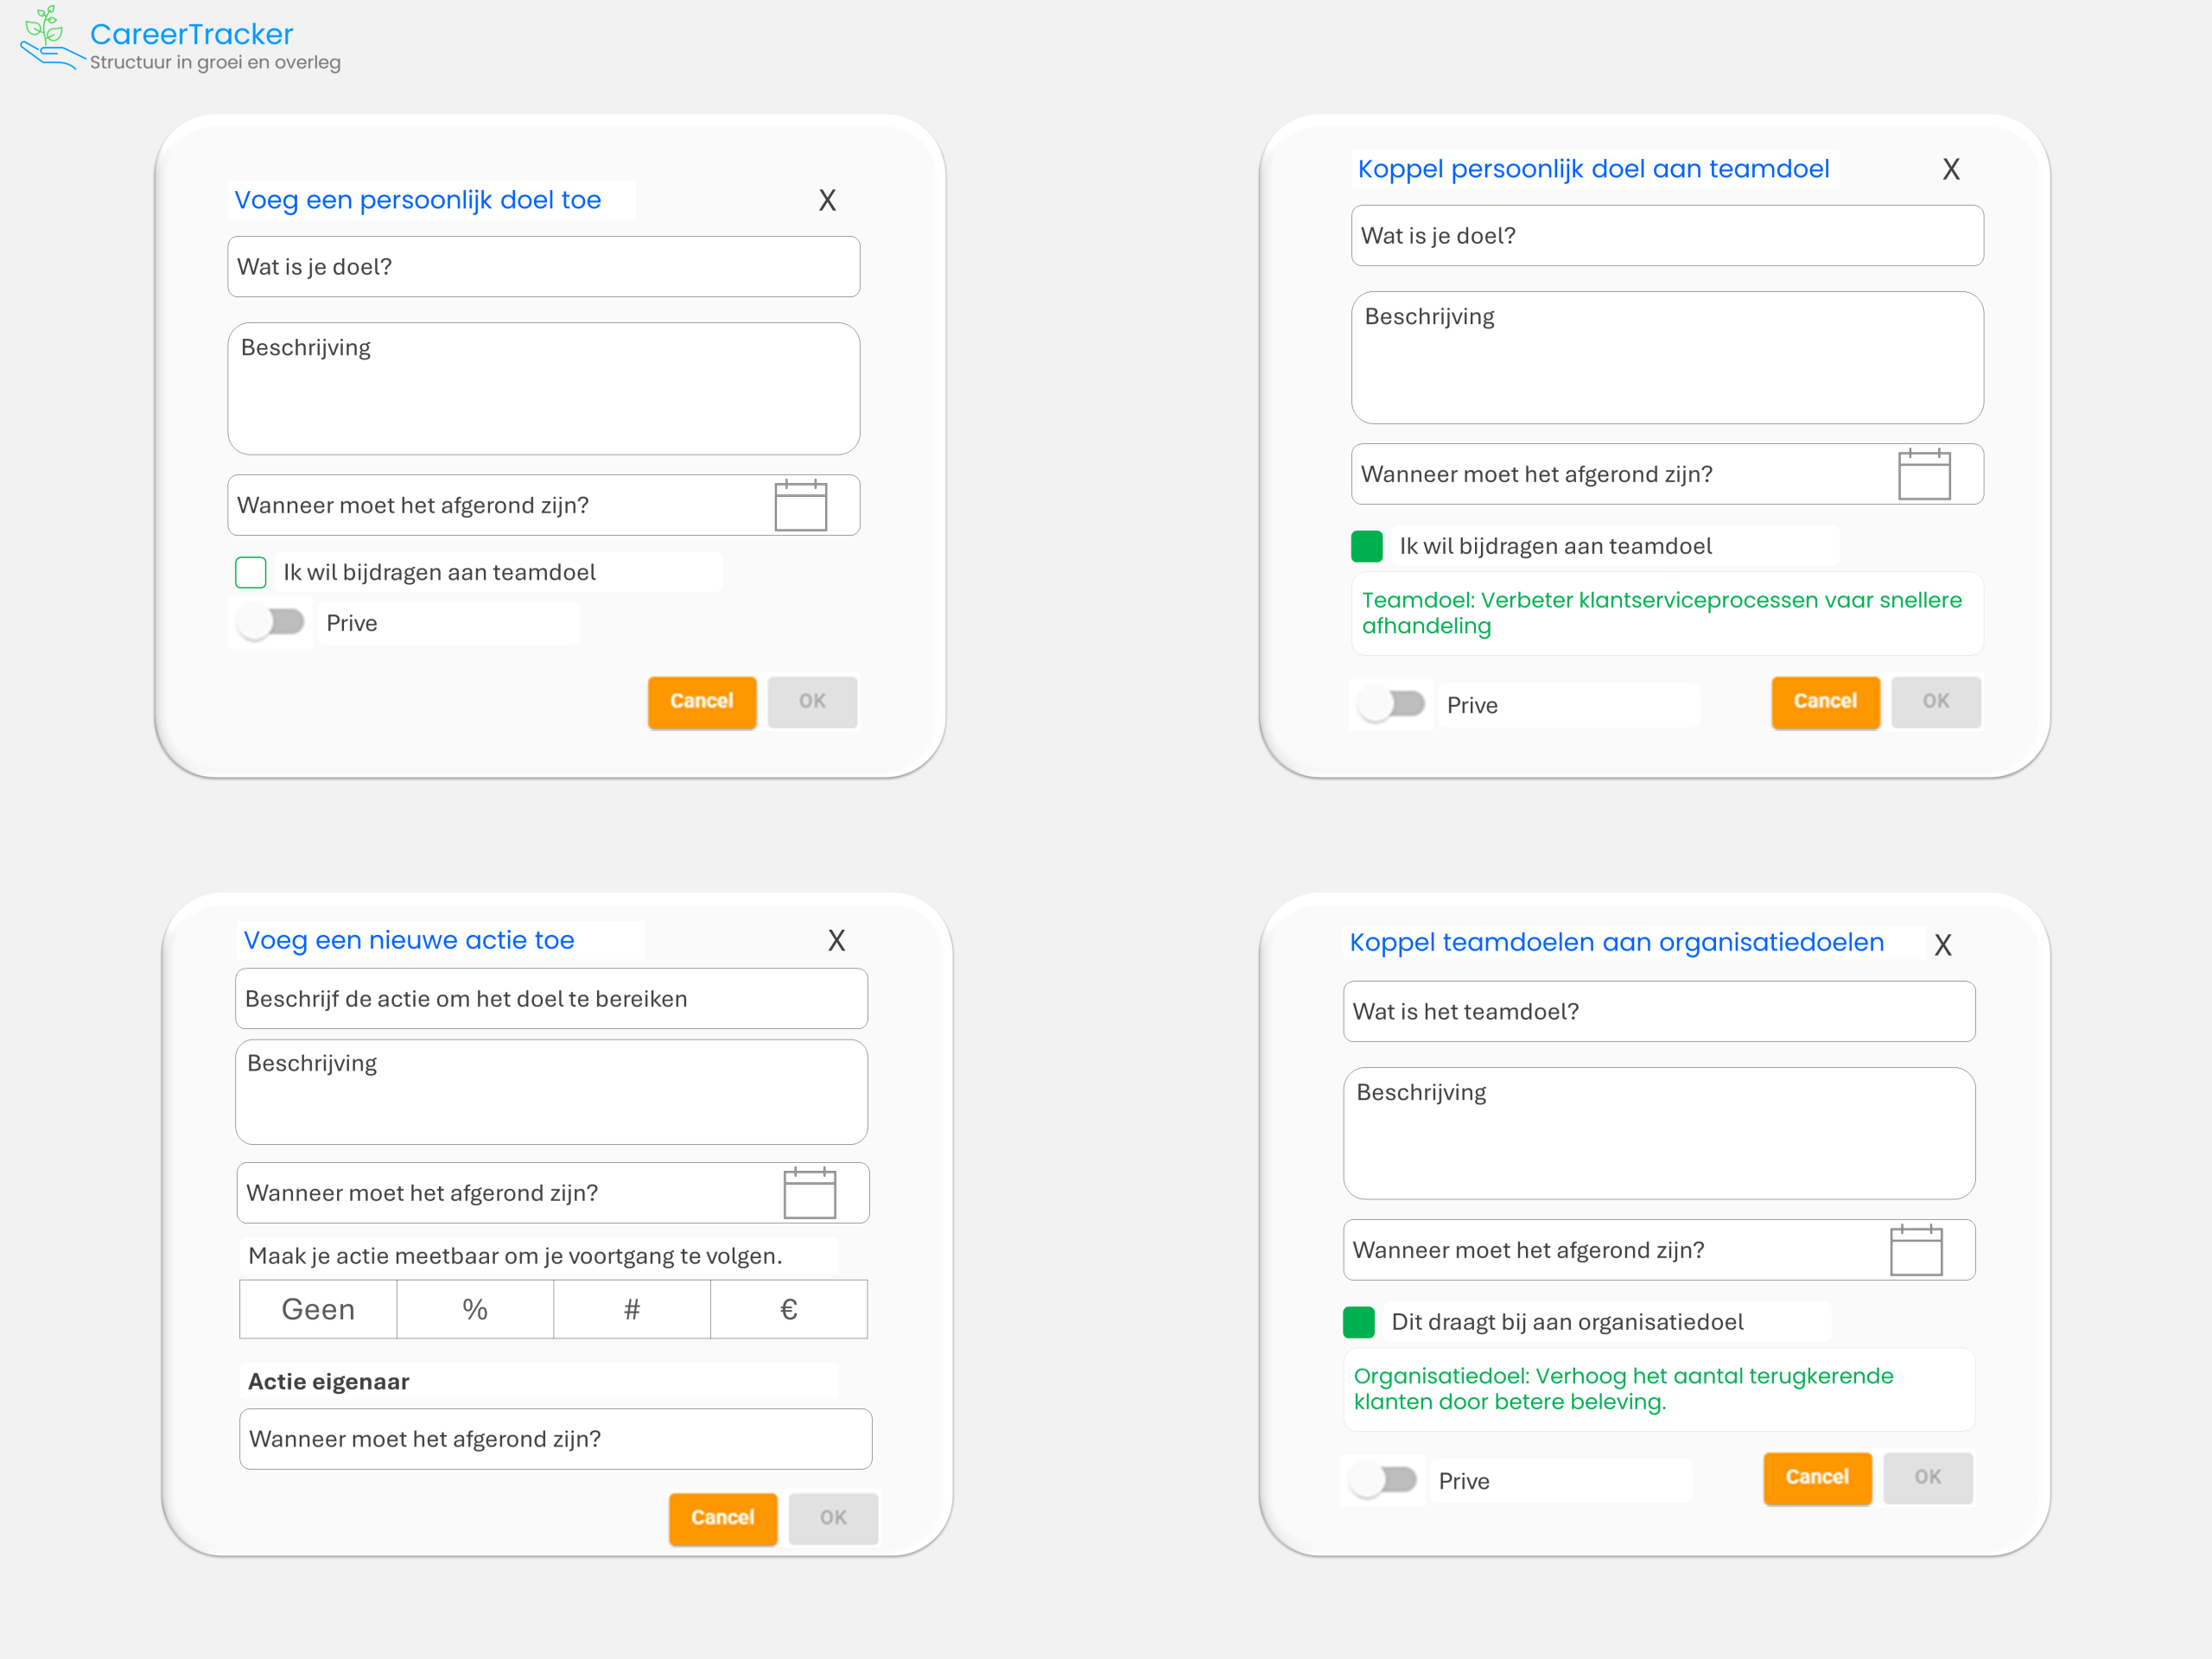Toggle Prive switch in Koppel teamdoelen dialog

coord(1383,1480)
